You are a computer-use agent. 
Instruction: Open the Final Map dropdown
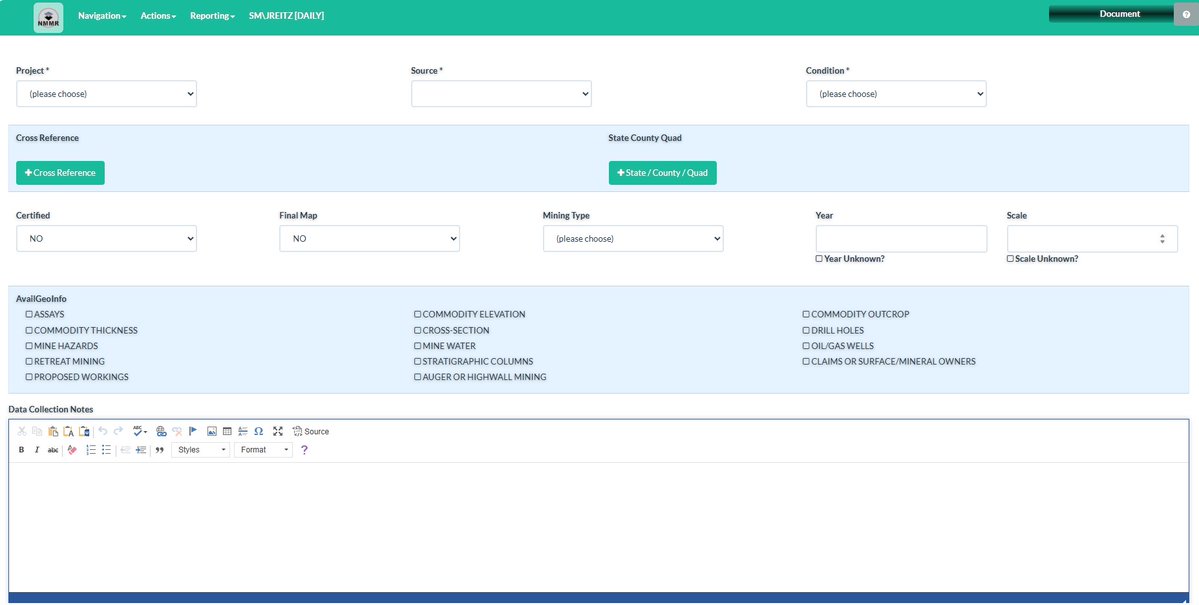[x=369, y=239]
